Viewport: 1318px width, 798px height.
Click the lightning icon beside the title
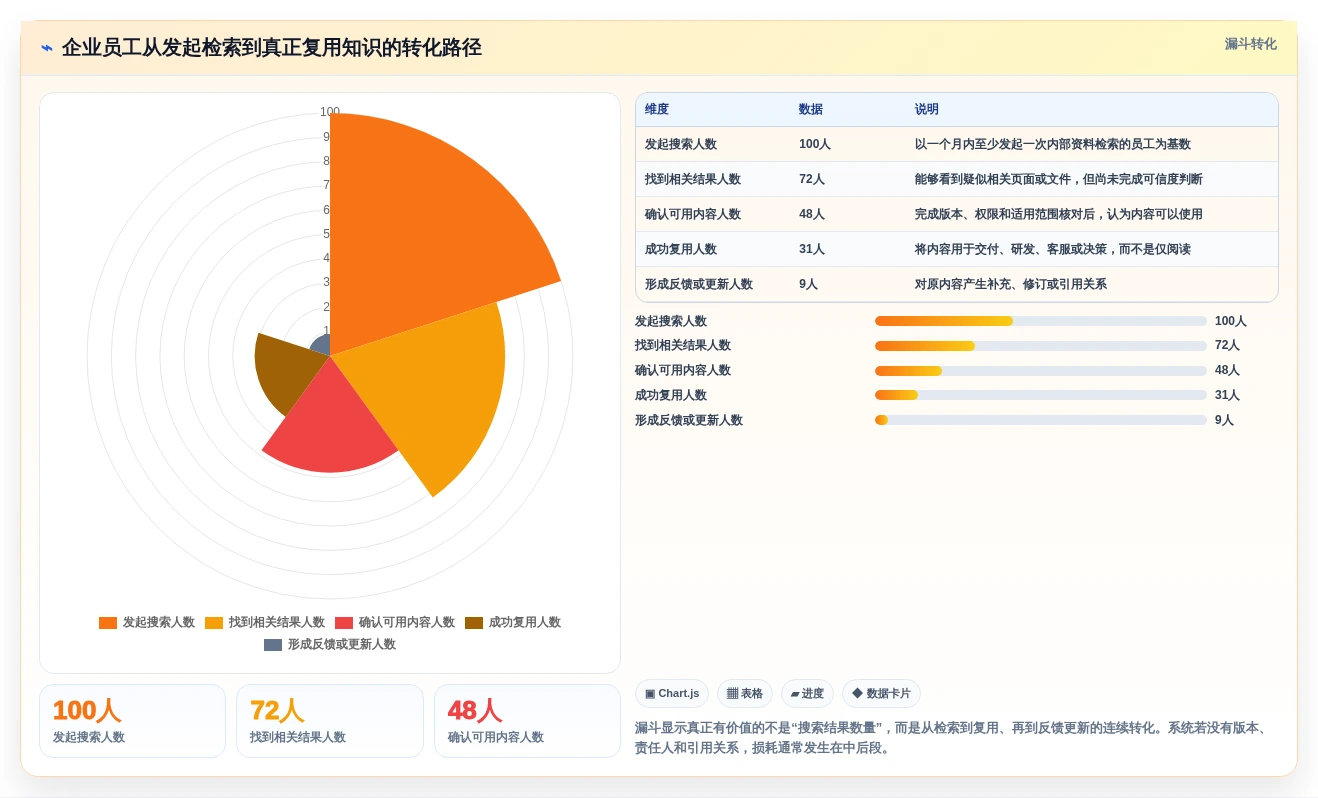pyautogui.click(x=47, y=48)
